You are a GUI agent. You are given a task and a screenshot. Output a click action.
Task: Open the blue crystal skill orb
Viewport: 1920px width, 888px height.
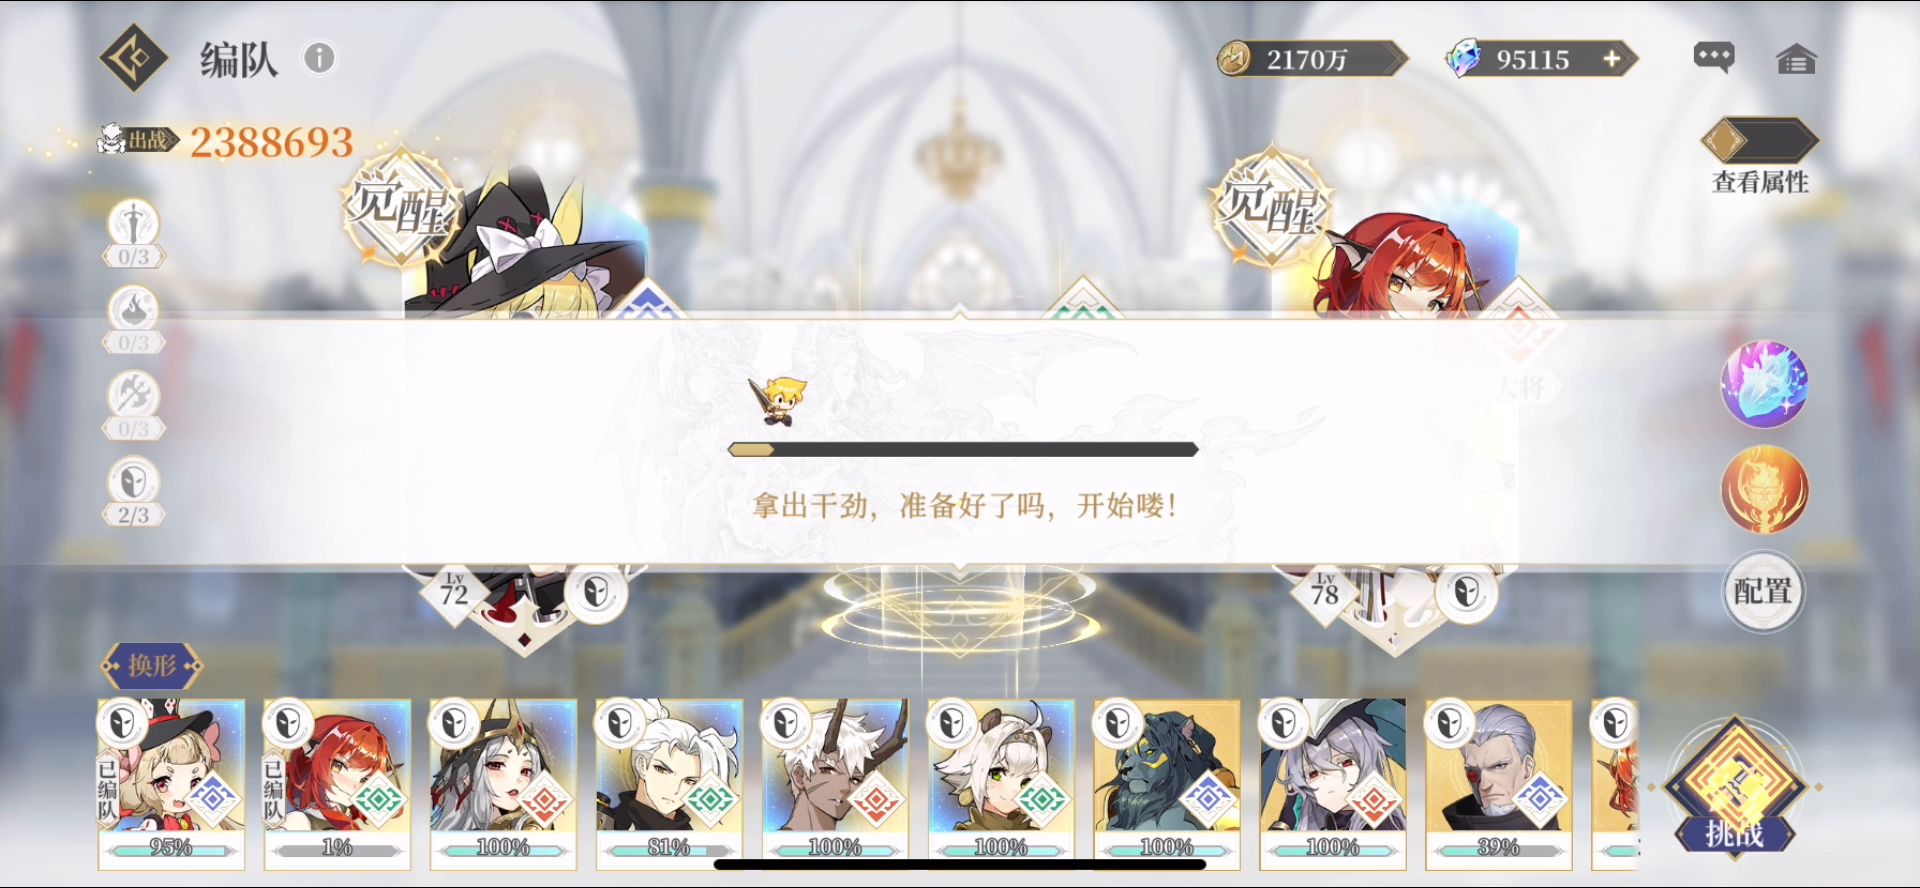(1764, 384)
